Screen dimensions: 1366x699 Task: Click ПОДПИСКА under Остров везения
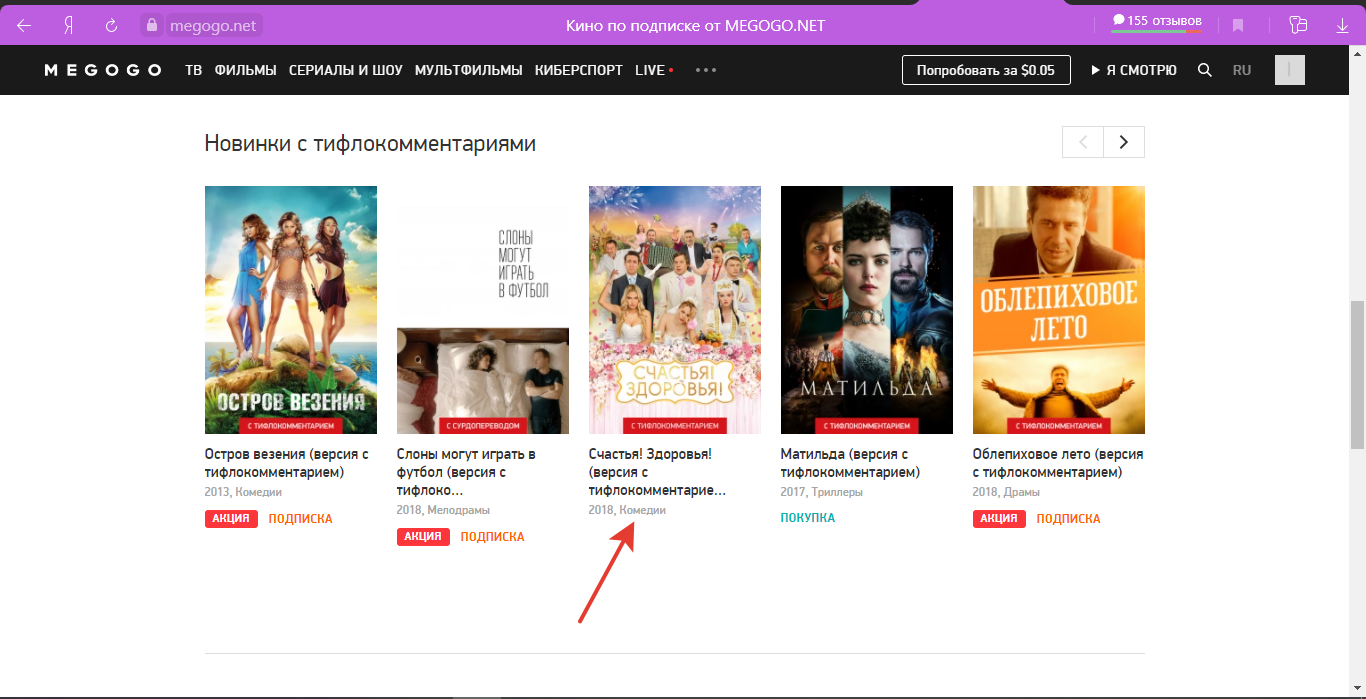coord(300,519)
